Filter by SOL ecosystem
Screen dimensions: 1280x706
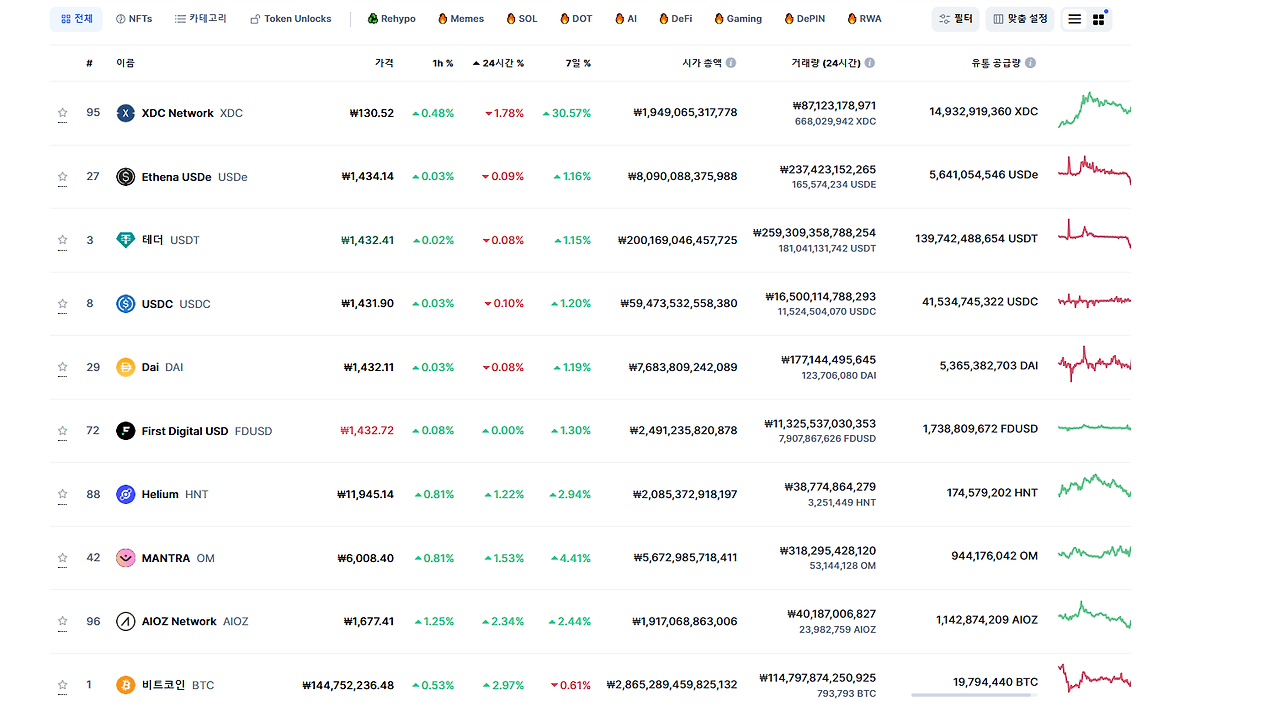point(521,19)
